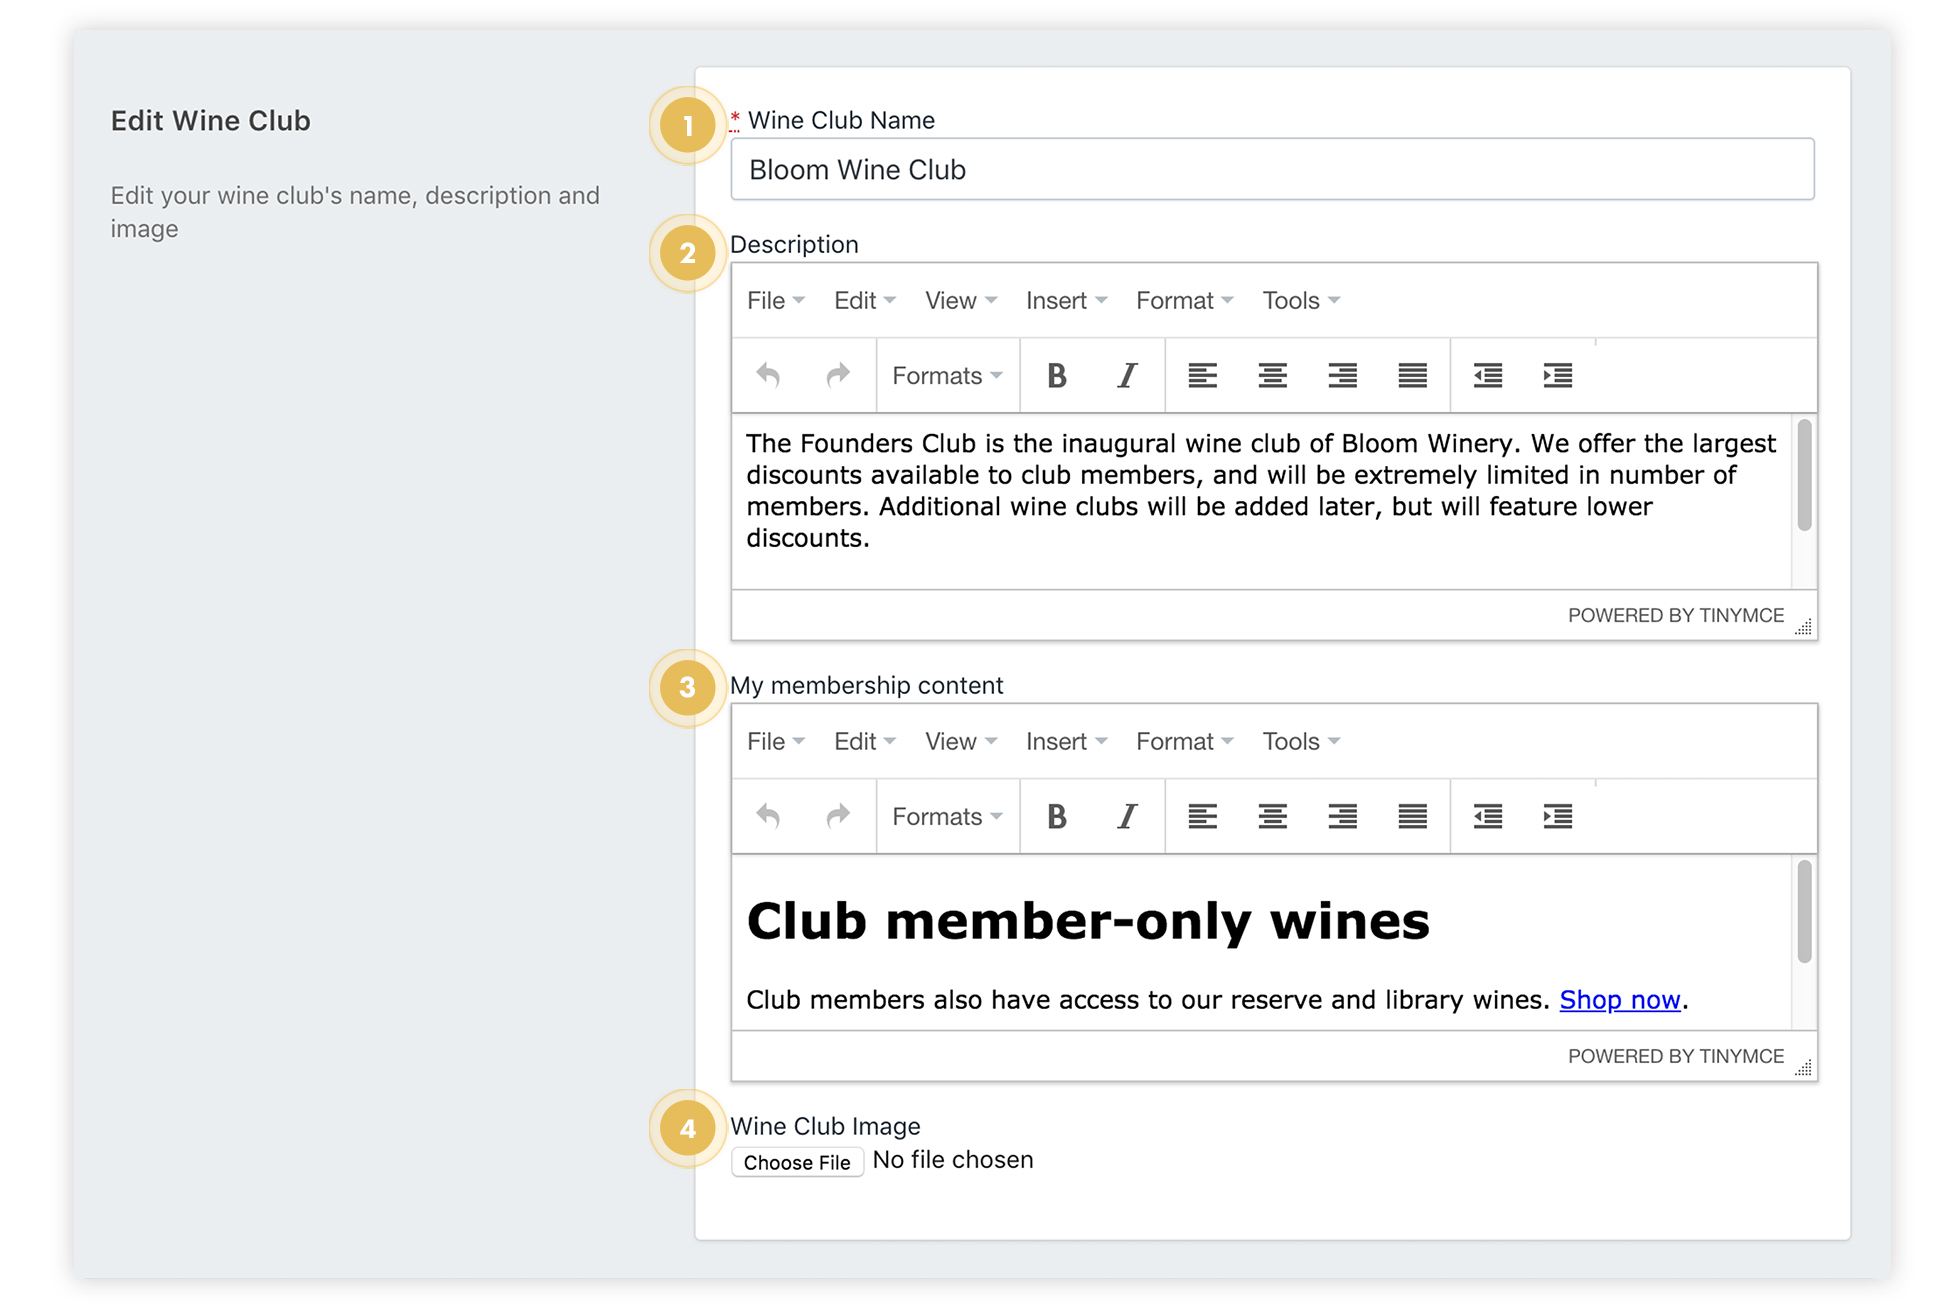This screenshot has height=1311, width=1960.
Task: Open Formats dropdown in Description editor
Action: (x=946, y=376)
